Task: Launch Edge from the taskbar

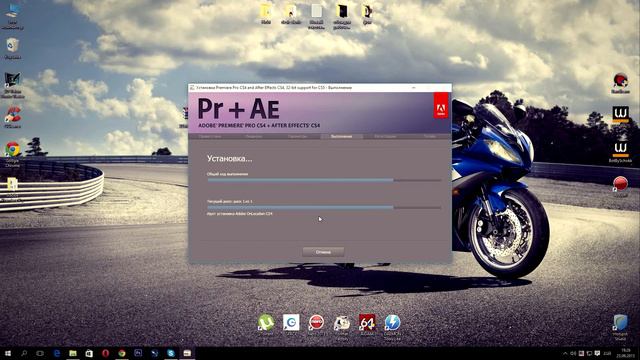Action: tap(57, 353)
